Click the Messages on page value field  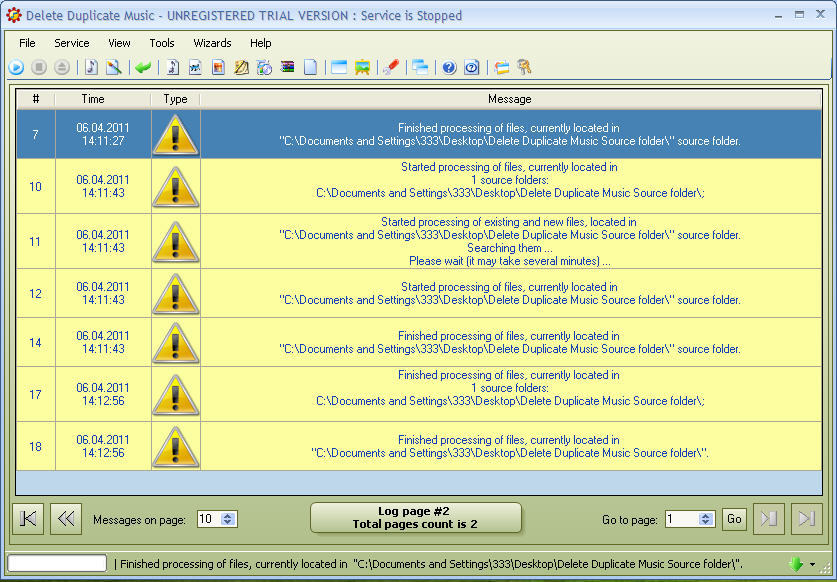point(209,519)
